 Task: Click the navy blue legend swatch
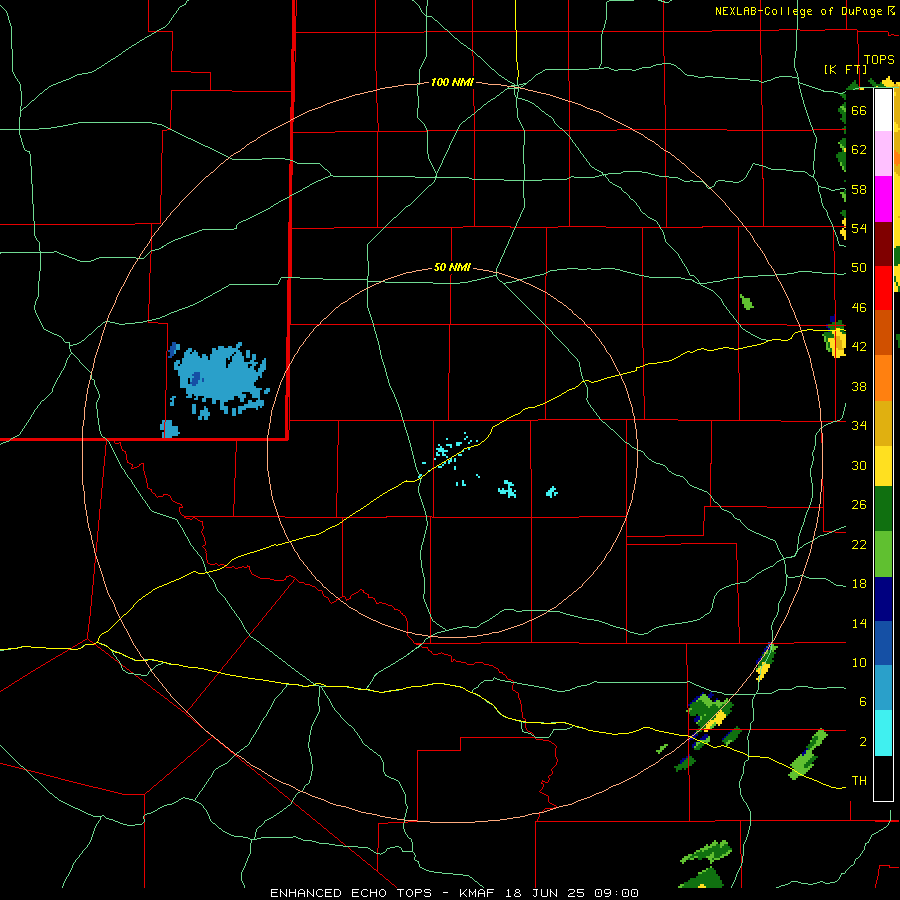(883, 599)
